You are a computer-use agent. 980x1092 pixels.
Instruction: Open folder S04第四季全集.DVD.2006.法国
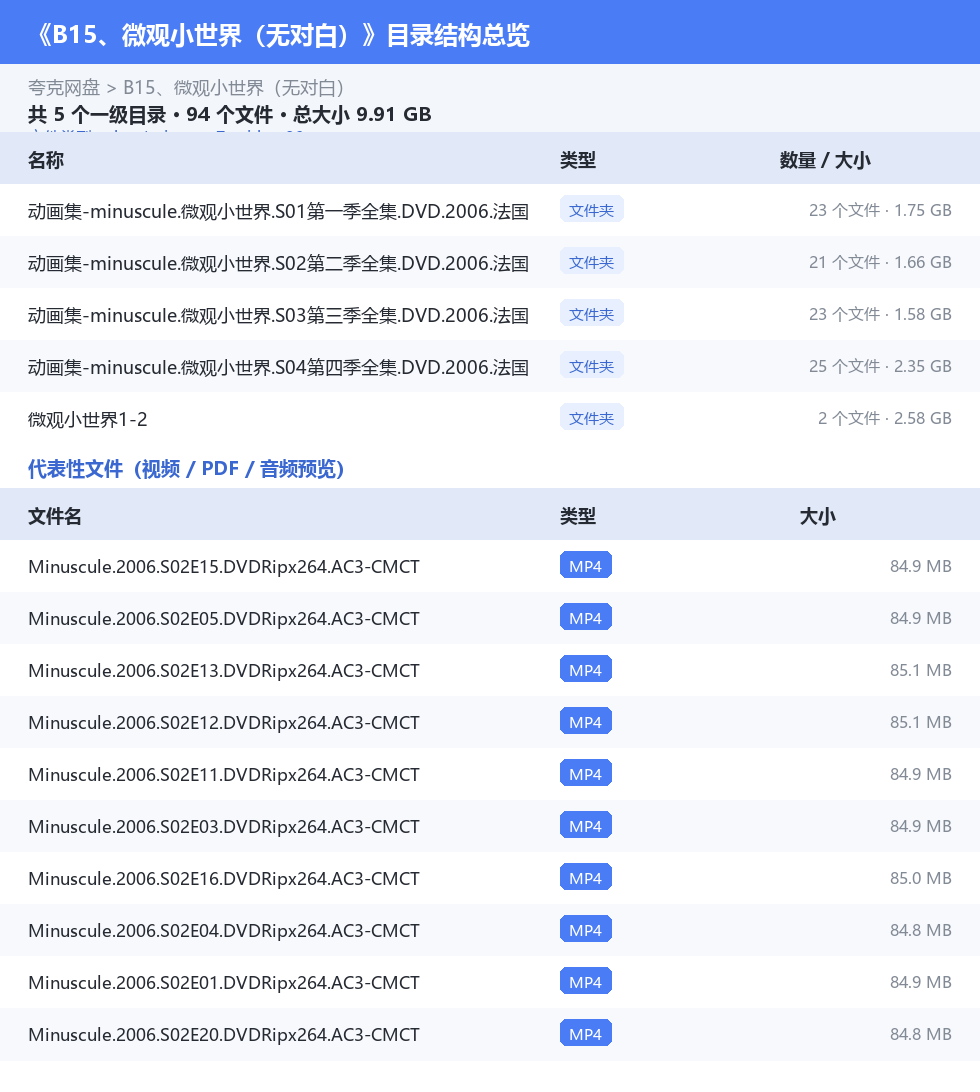[279, 367]
